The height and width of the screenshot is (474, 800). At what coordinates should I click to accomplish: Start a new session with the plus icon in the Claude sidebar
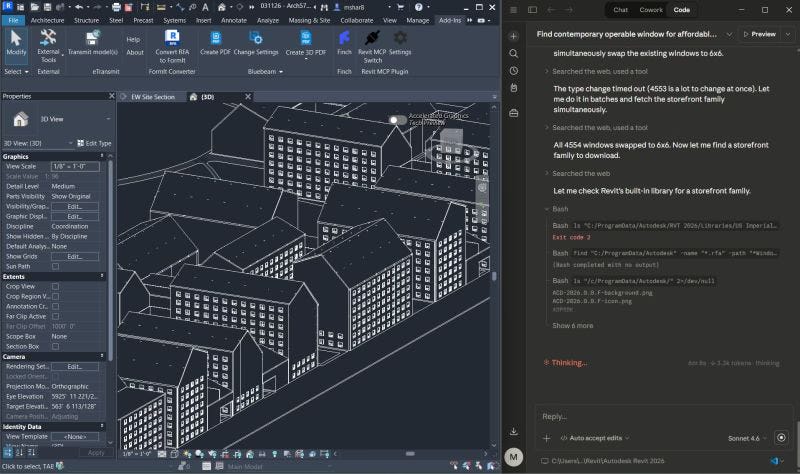point(514,36)
